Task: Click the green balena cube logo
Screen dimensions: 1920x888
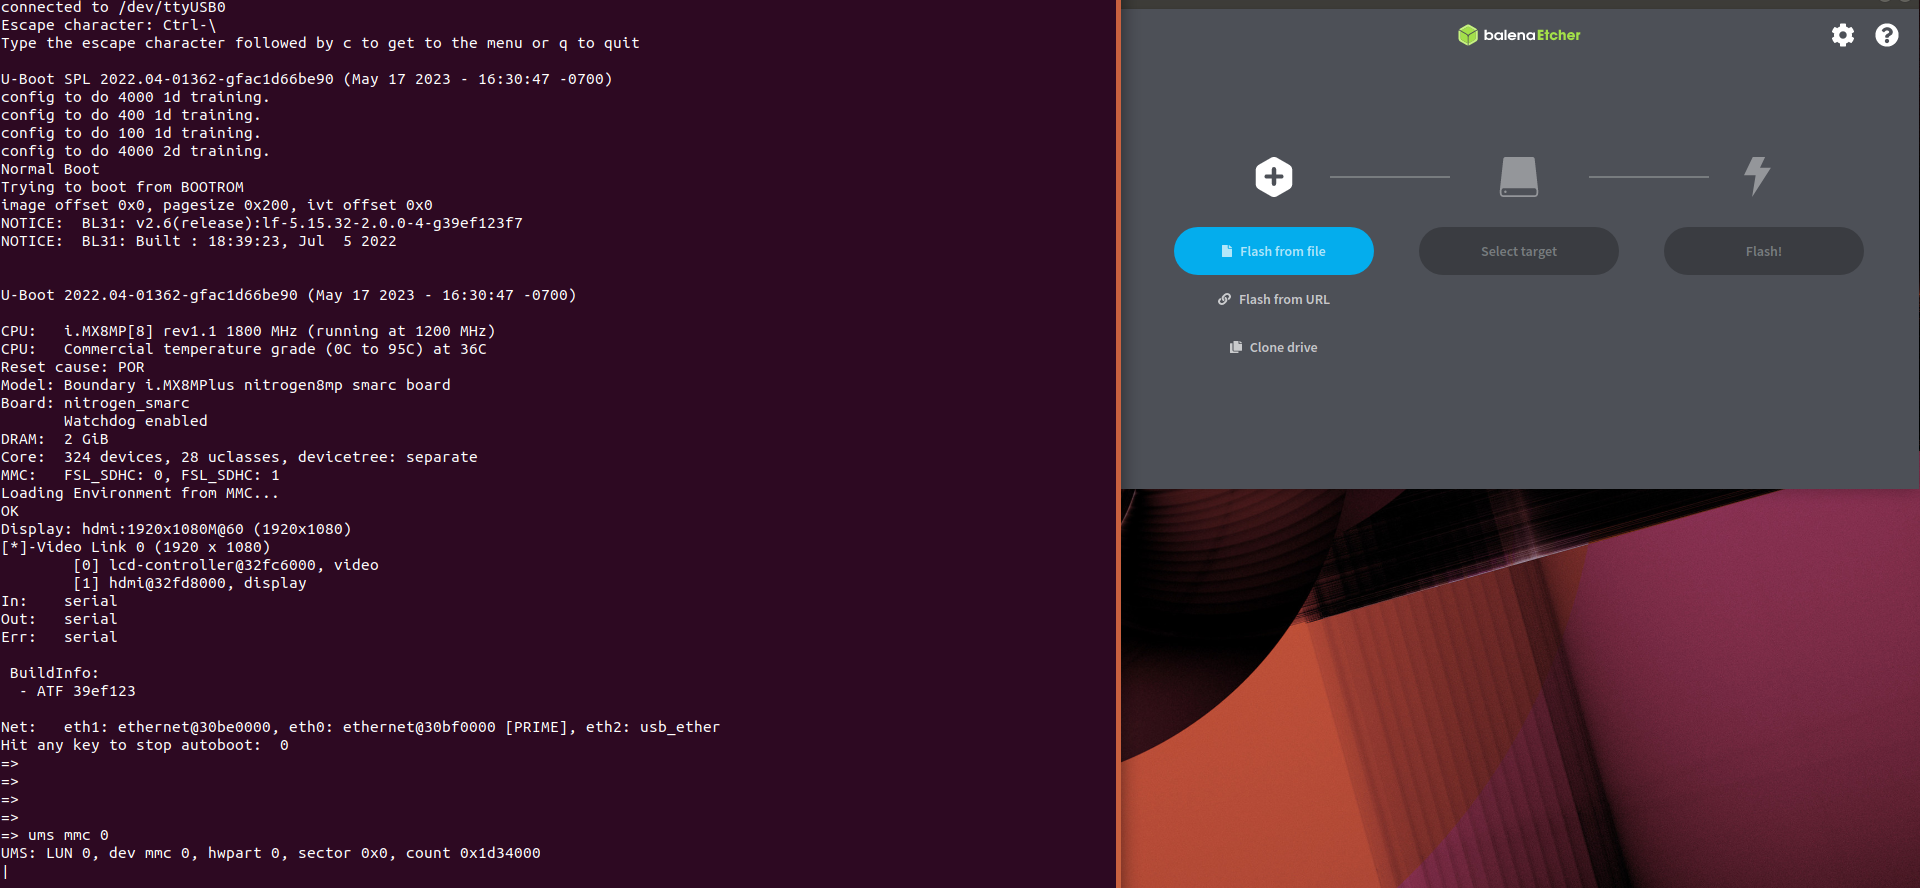Action: (x=1467, y=35)
